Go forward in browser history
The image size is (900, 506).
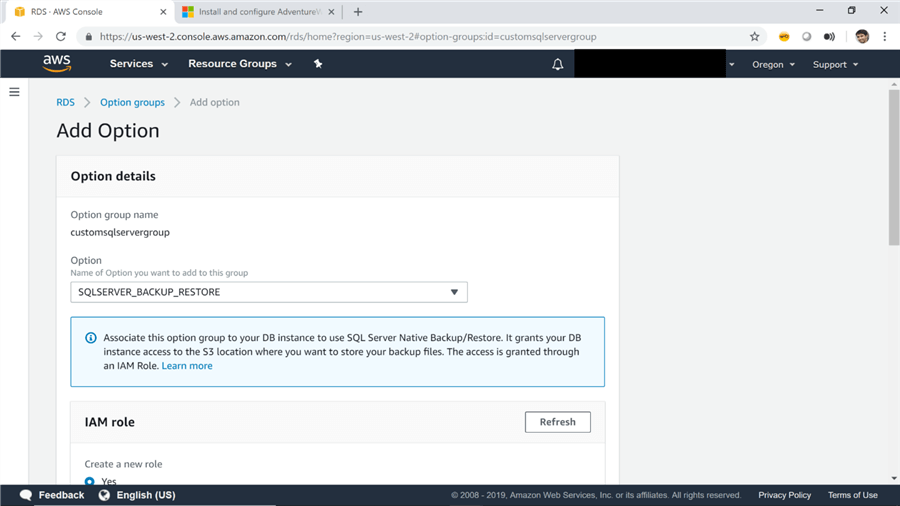click(x=38, y=37)
